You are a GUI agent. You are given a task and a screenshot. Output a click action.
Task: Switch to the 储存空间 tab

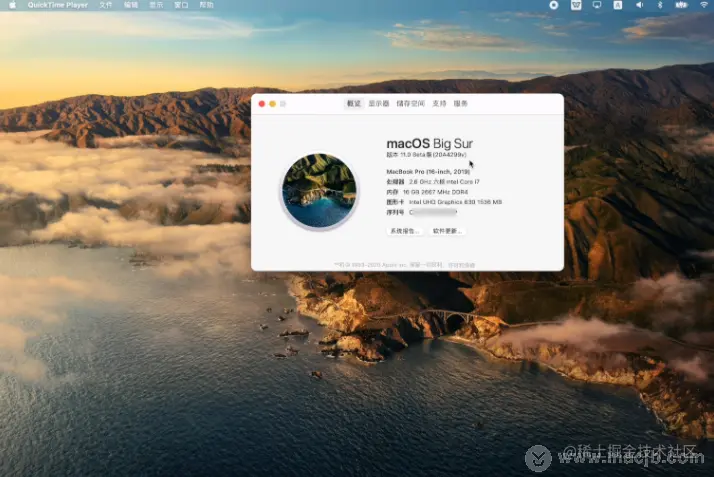(411, 104)
